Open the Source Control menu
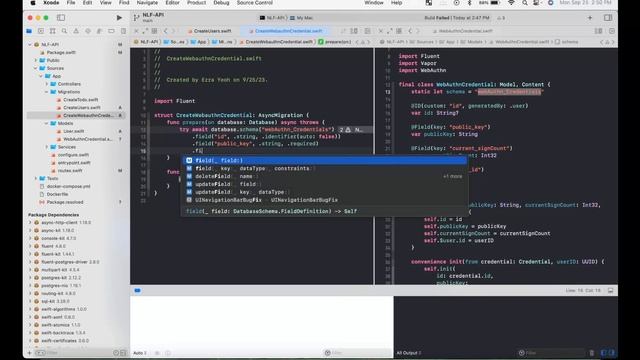 pos(255,3)
